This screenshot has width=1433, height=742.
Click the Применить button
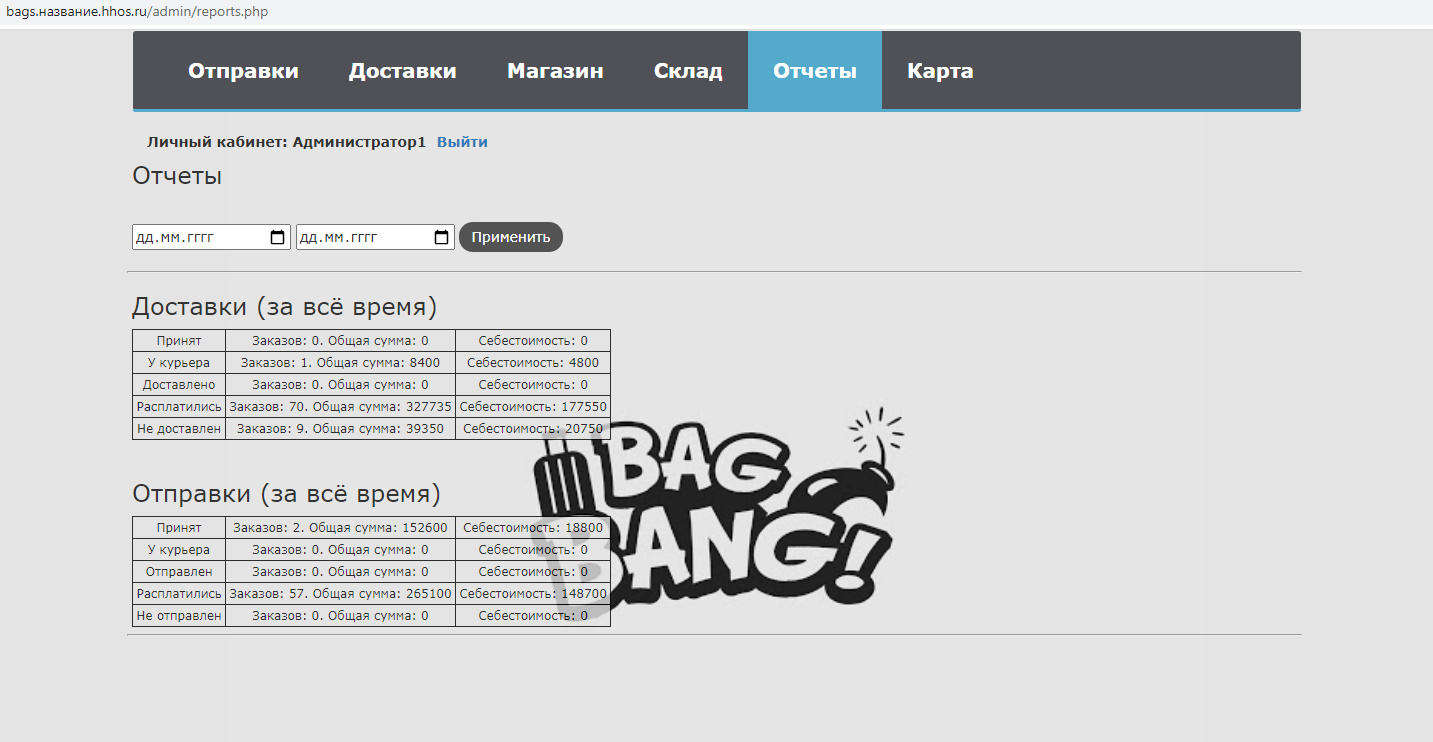(x=511, y=237)
